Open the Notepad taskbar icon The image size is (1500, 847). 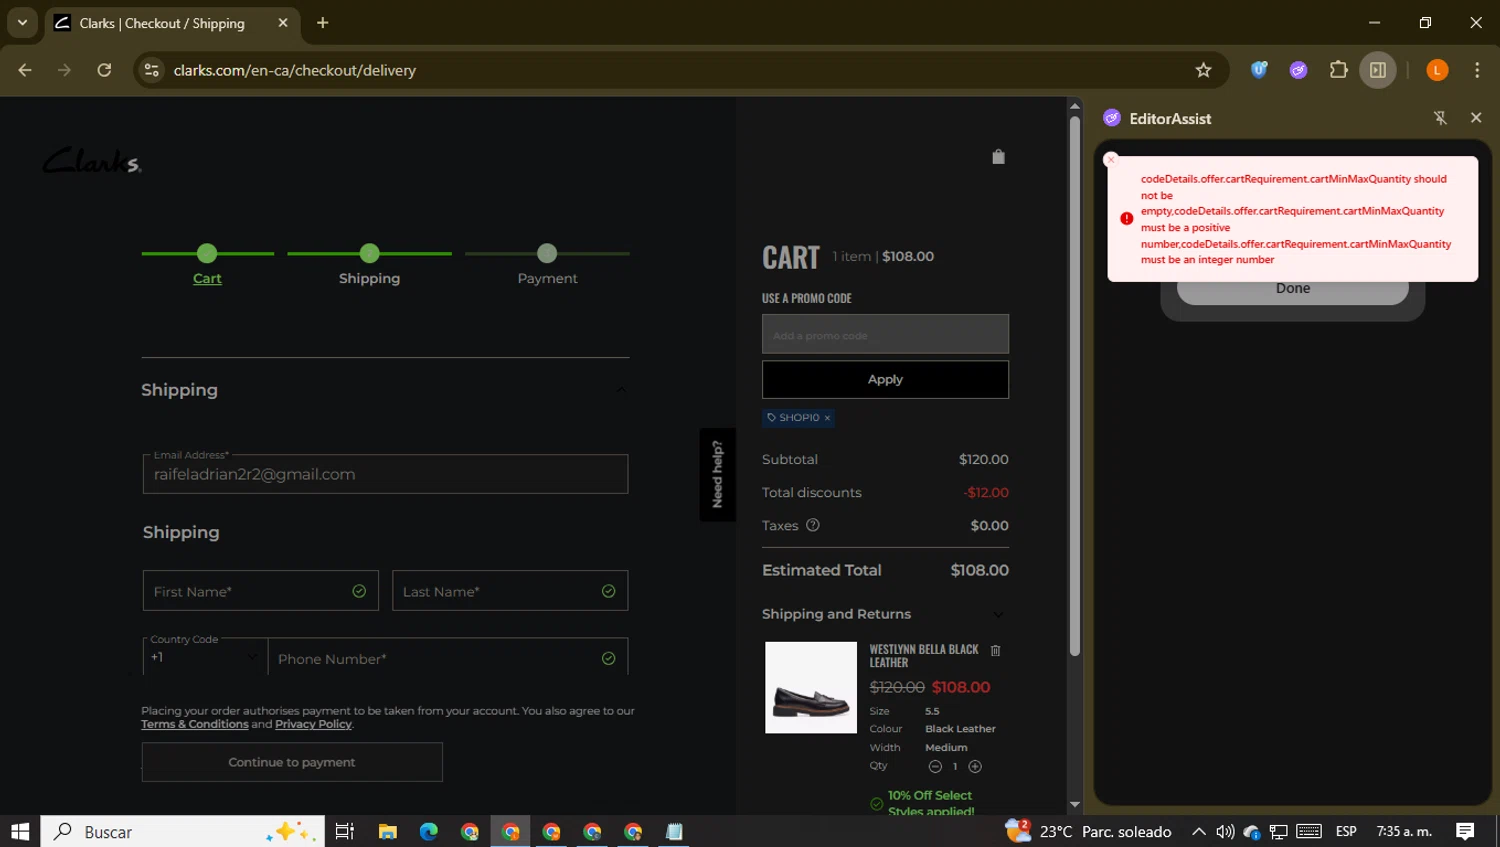(x=674, y=831)
